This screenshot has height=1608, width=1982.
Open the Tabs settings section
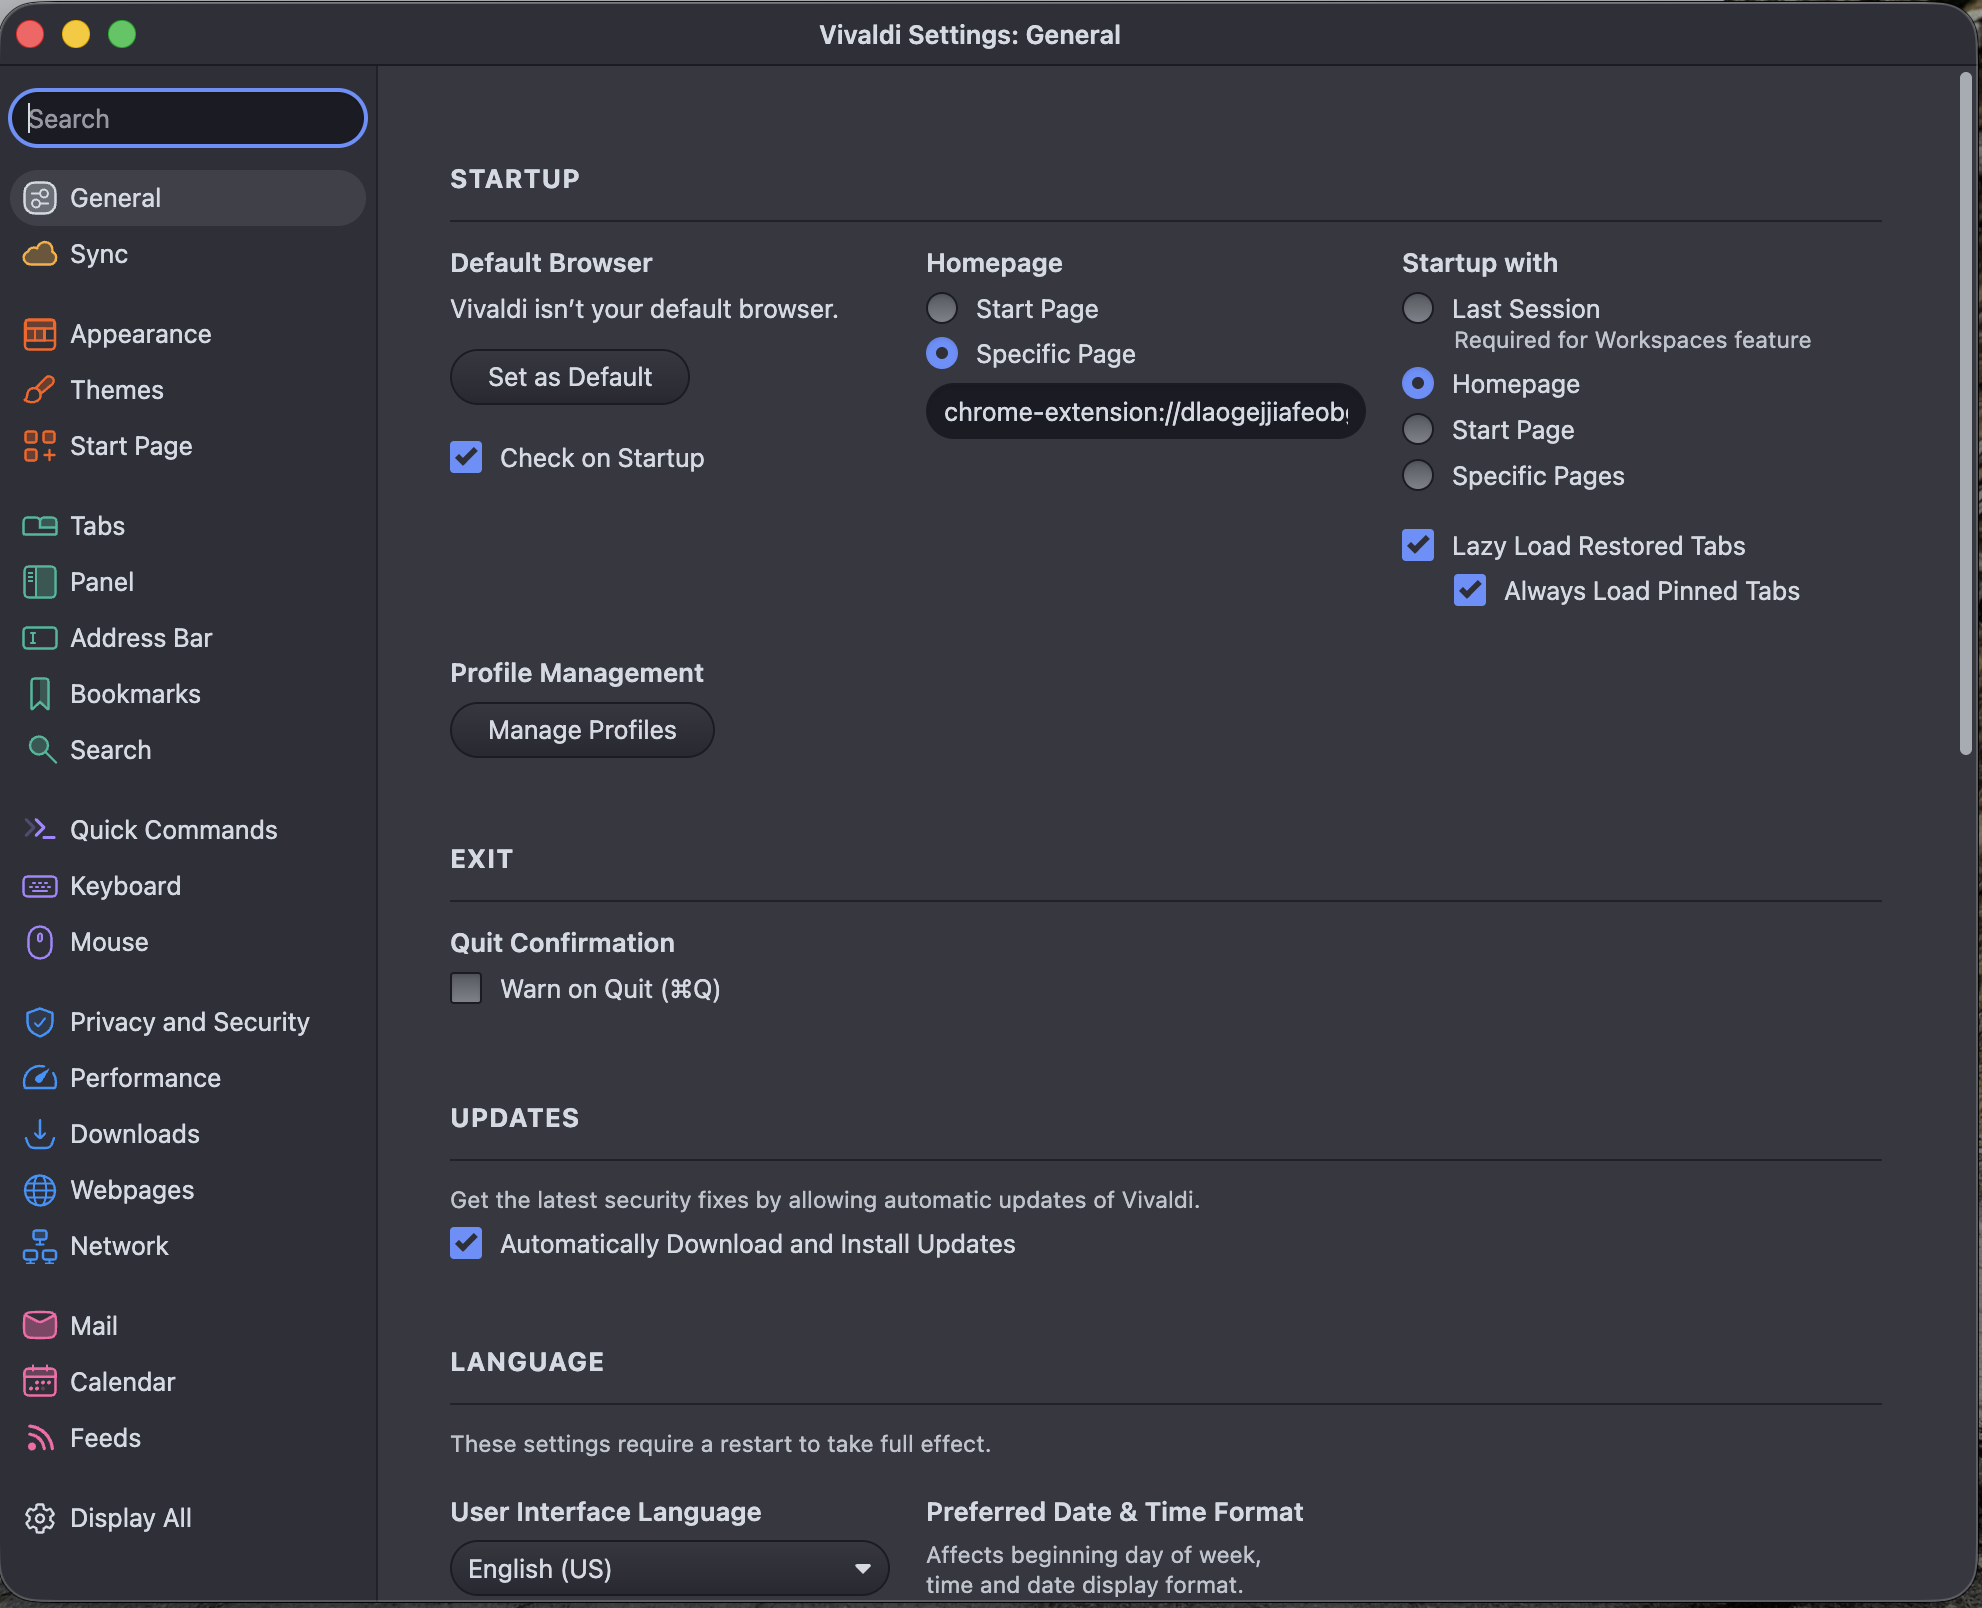97,526
